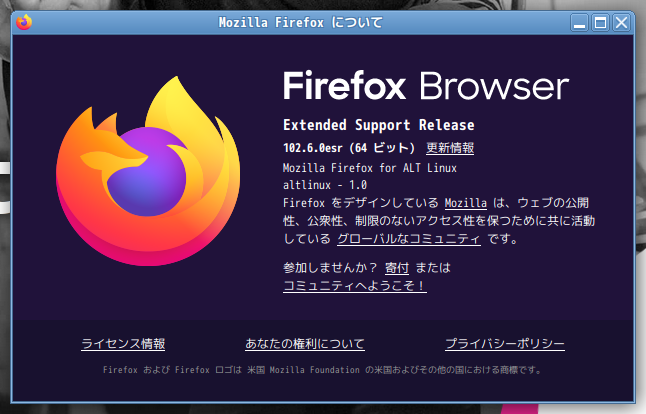
Task: Click the window title Mozilla Firefox について
Action: [301, 22]
